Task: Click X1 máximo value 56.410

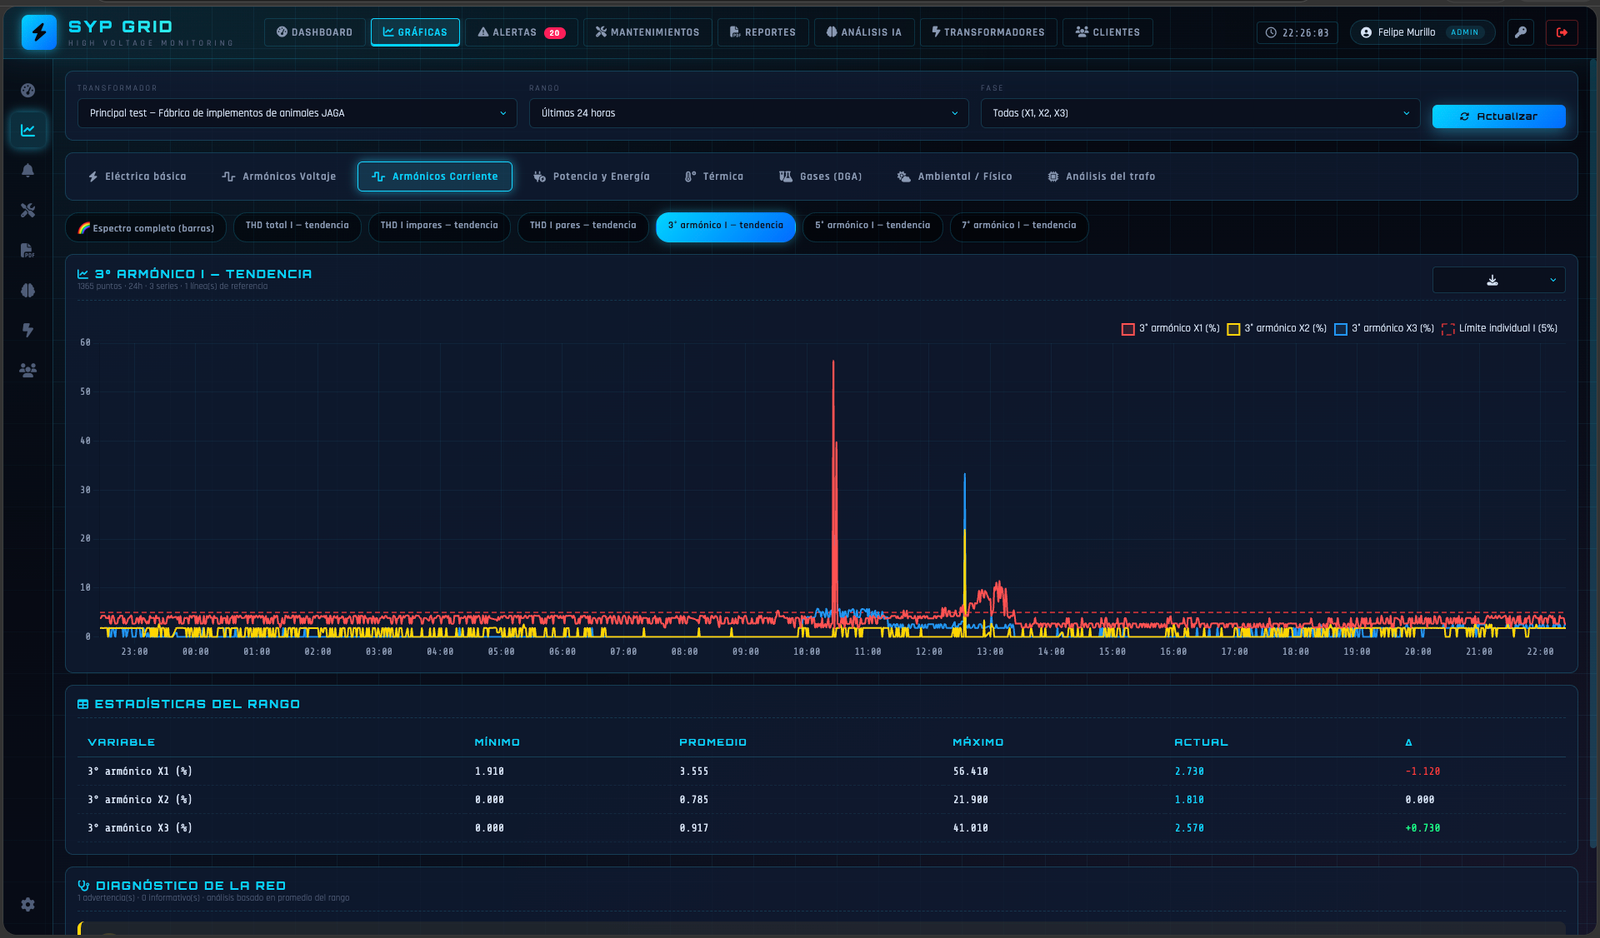Action: pyautogui.click(x=970, y=772)
